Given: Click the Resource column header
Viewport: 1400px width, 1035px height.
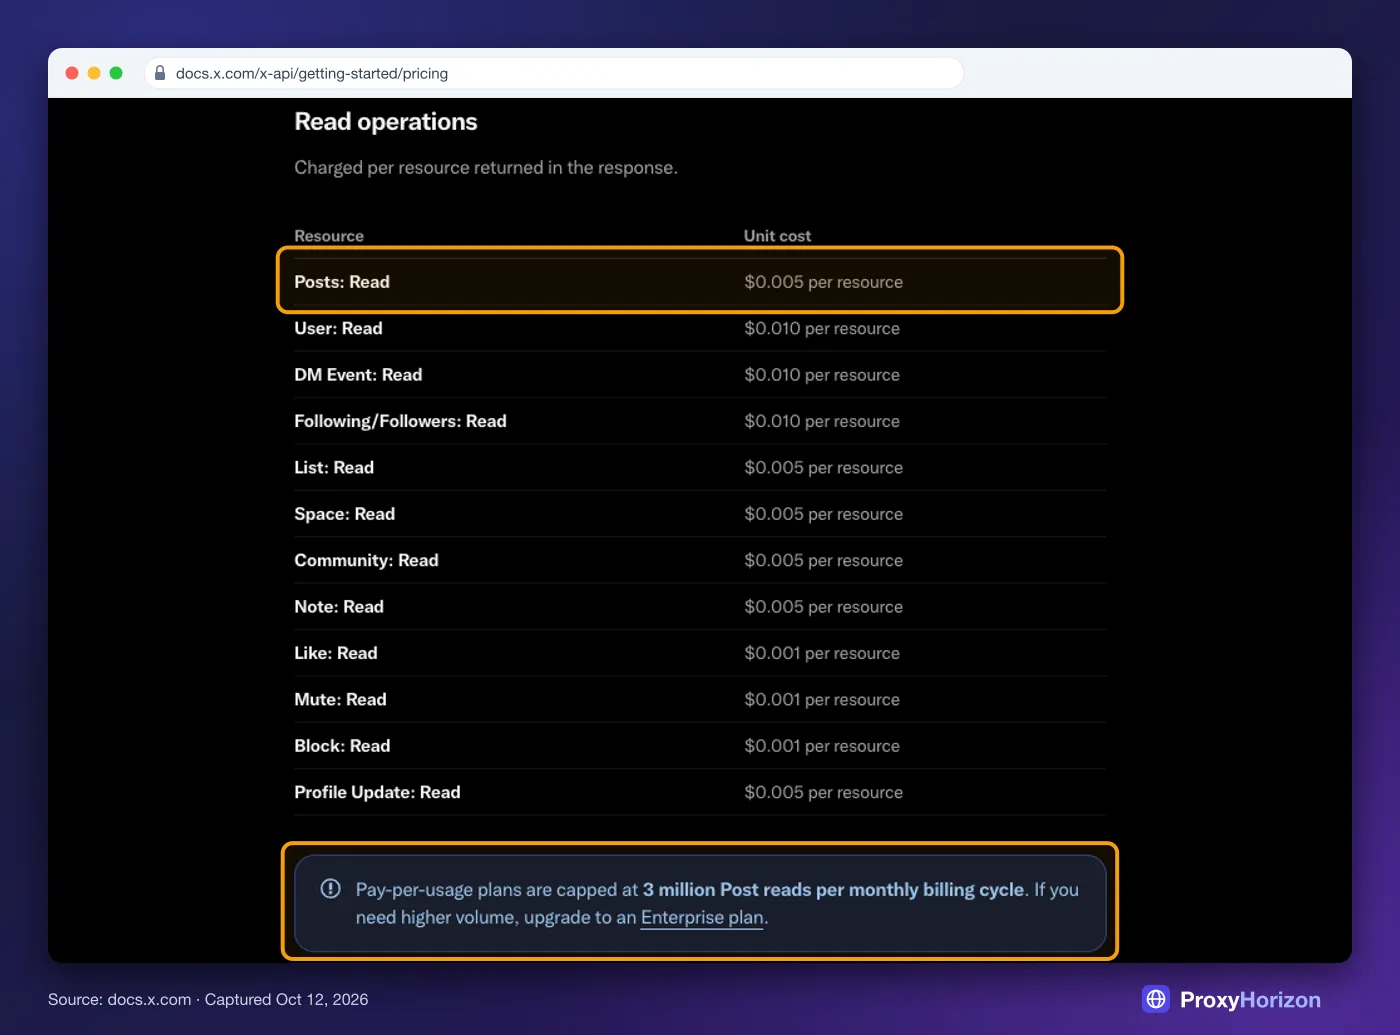Looking at the screenshot, I should click(329, 236).
